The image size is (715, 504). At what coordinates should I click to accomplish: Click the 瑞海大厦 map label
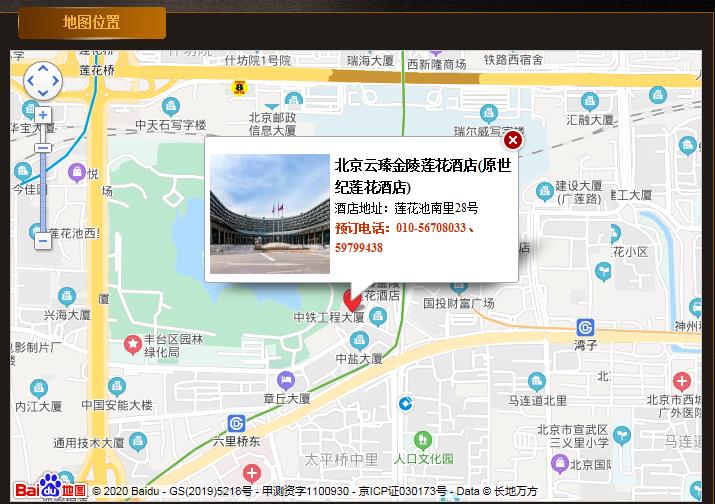tap(370, 61)
